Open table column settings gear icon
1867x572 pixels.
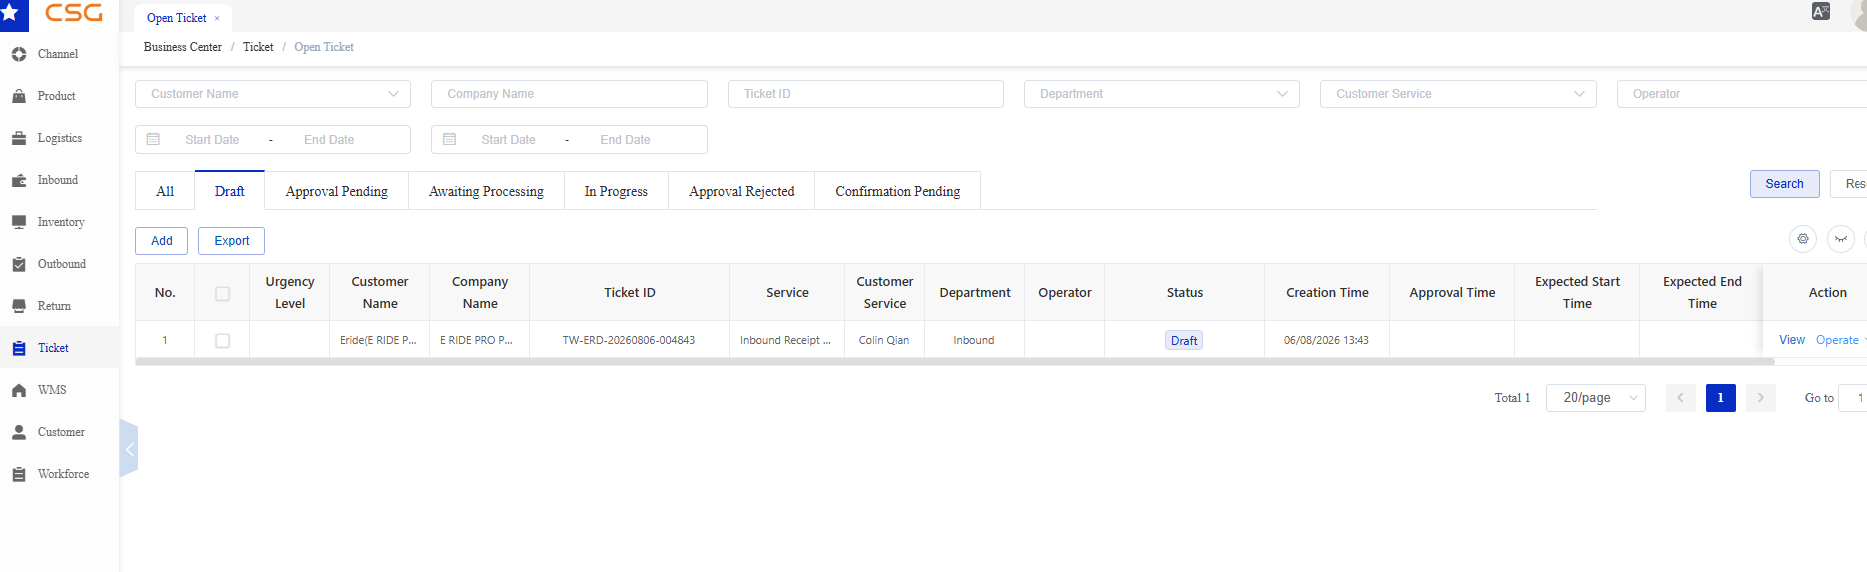tap(1803, 239)
